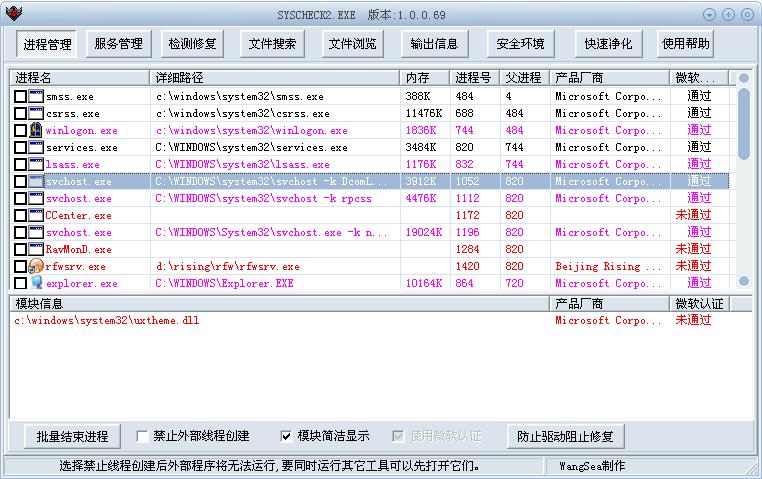Click Beijing Rising vendor cell
The height and width of the screenshot is (479, 762).
[x=608, y=266]
